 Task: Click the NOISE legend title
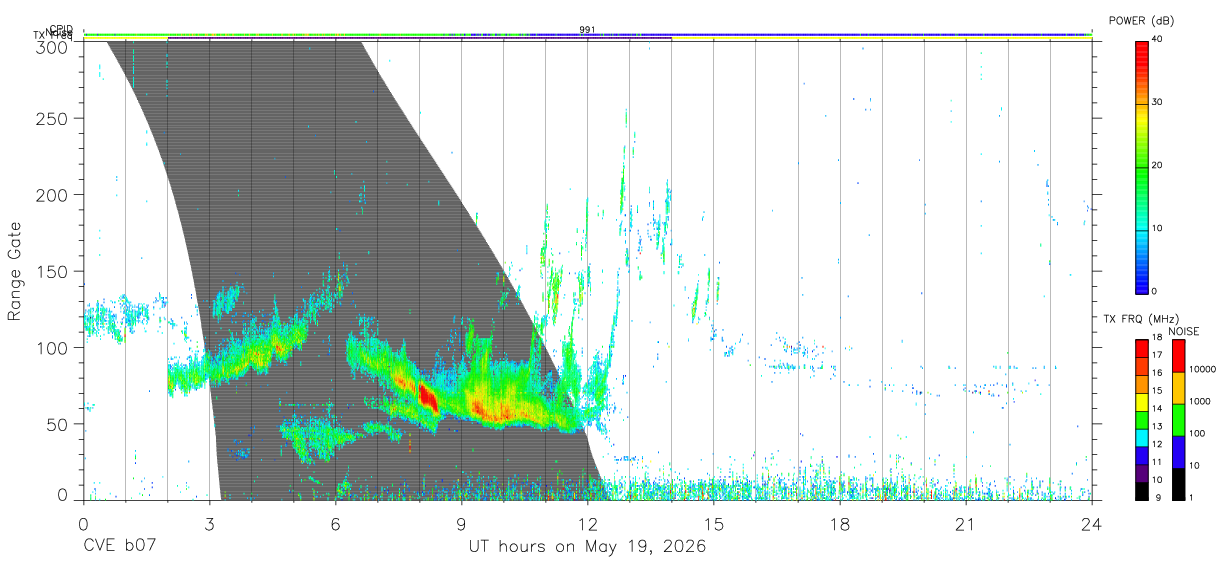click(1184, 332)
